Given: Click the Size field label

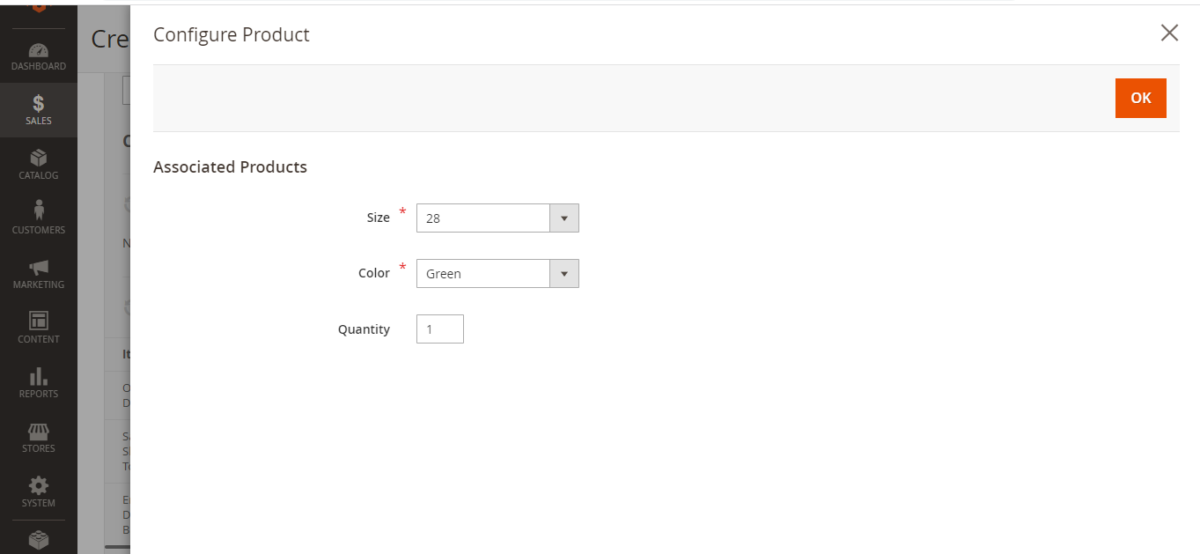Looking at the screenshot, I should [378, 217].
